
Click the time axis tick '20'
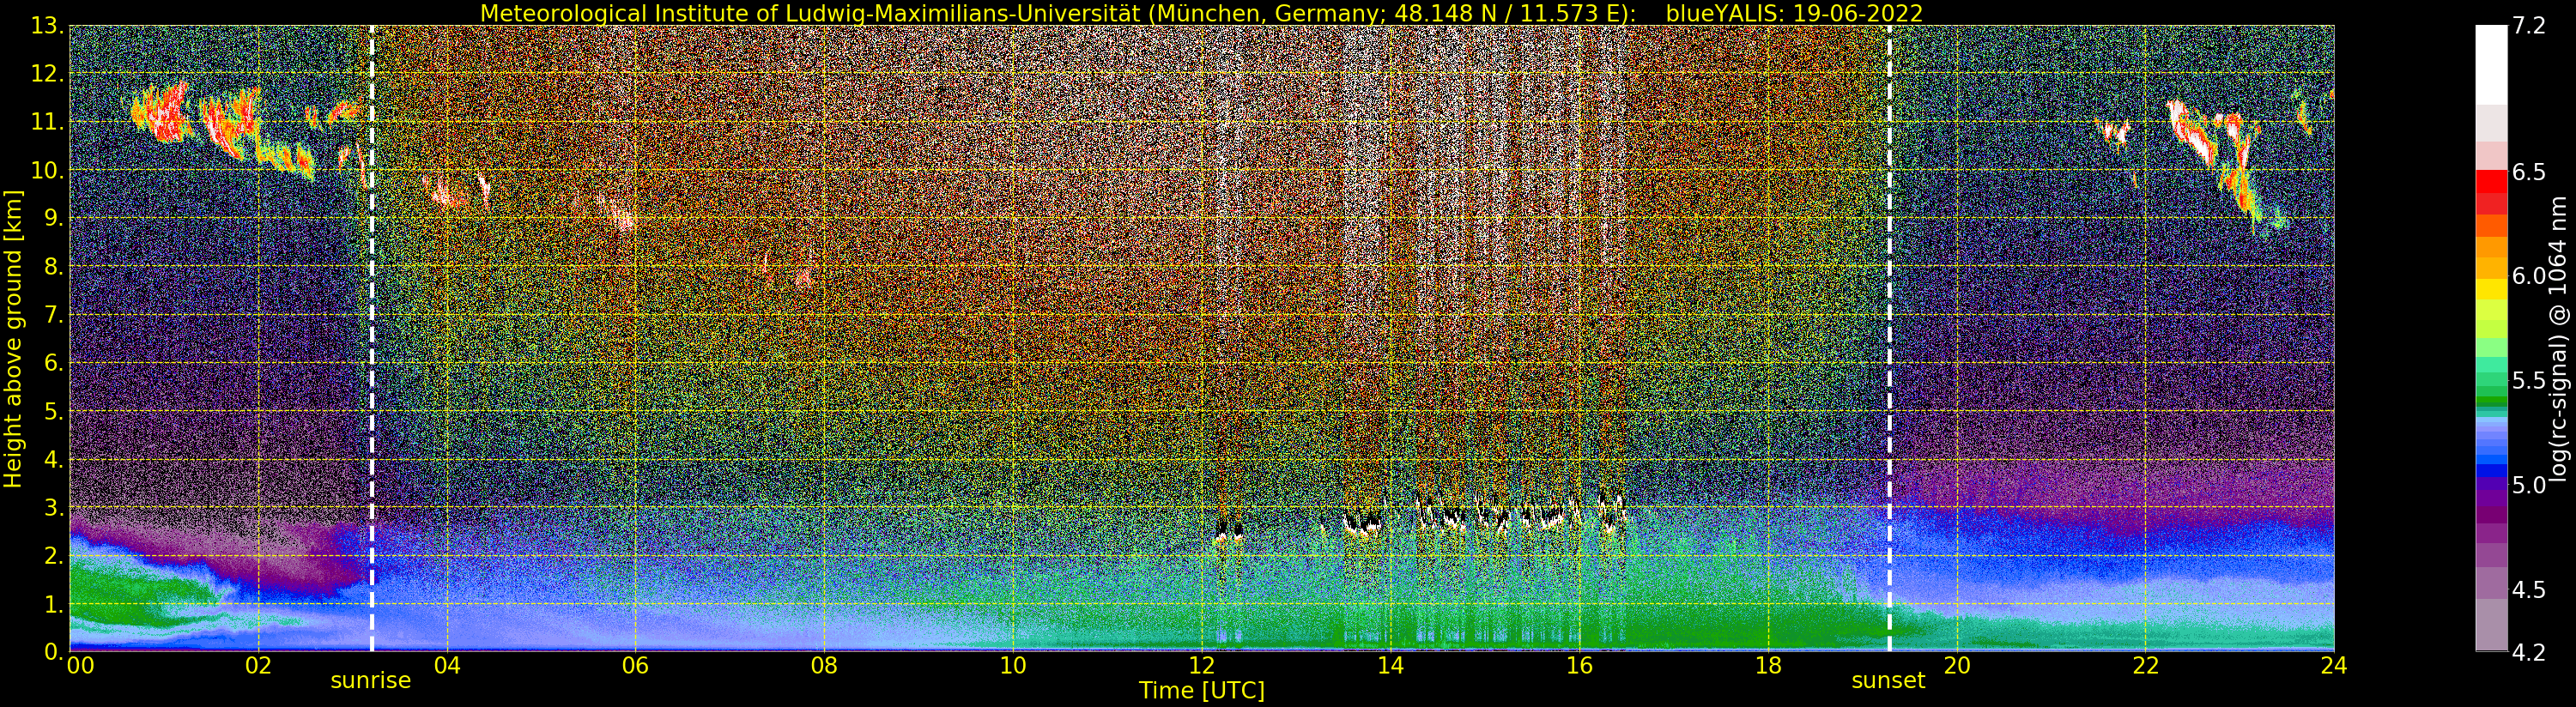pyautogui.click(x=1956, y=665)
